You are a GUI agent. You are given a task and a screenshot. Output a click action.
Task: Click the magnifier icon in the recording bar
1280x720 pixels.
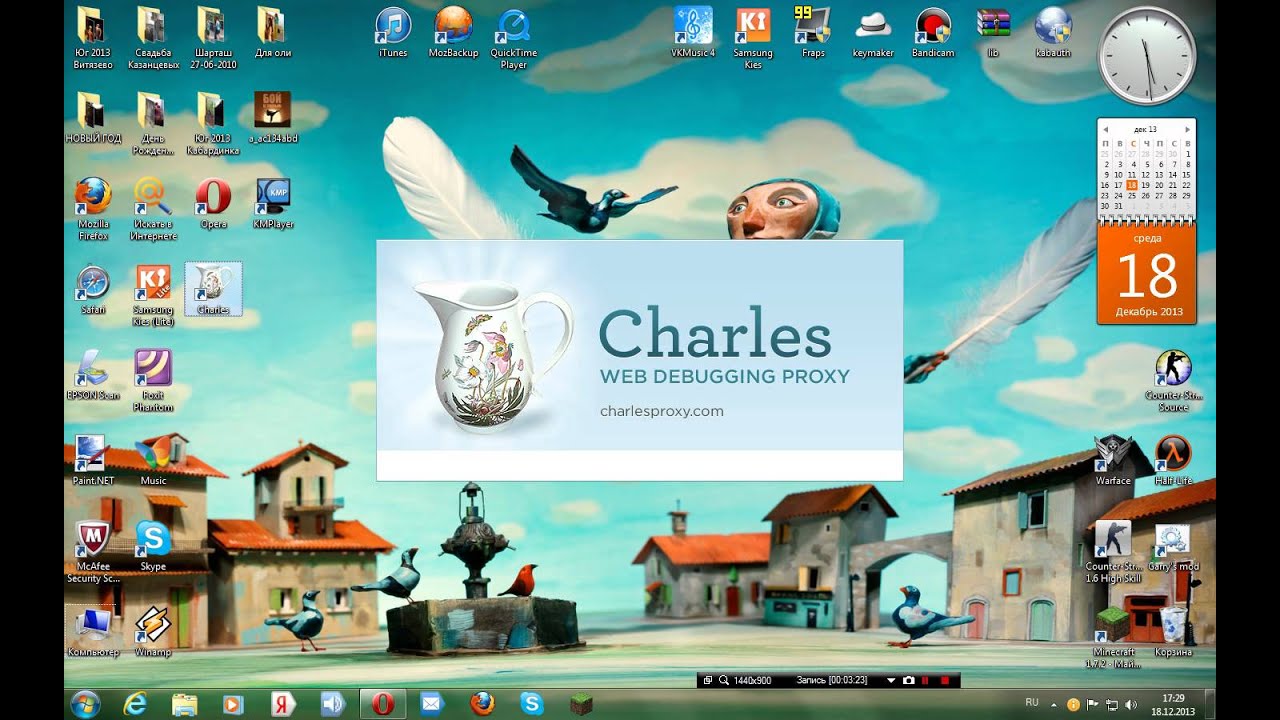[x=723, y=680]
